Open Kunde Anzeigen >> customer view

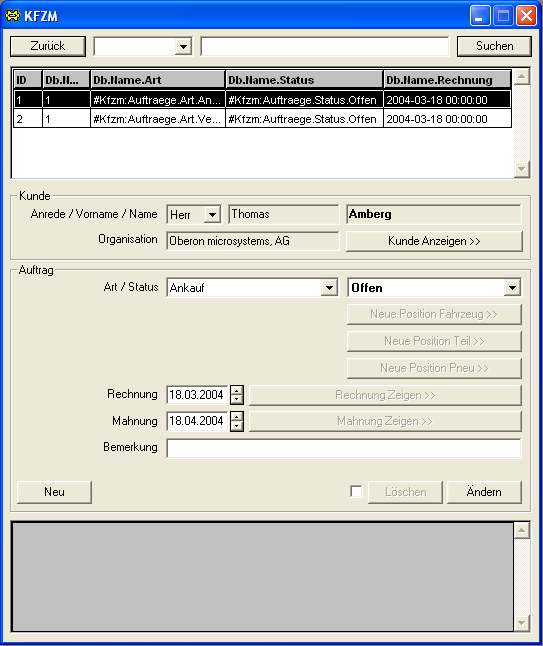(434, 241)
